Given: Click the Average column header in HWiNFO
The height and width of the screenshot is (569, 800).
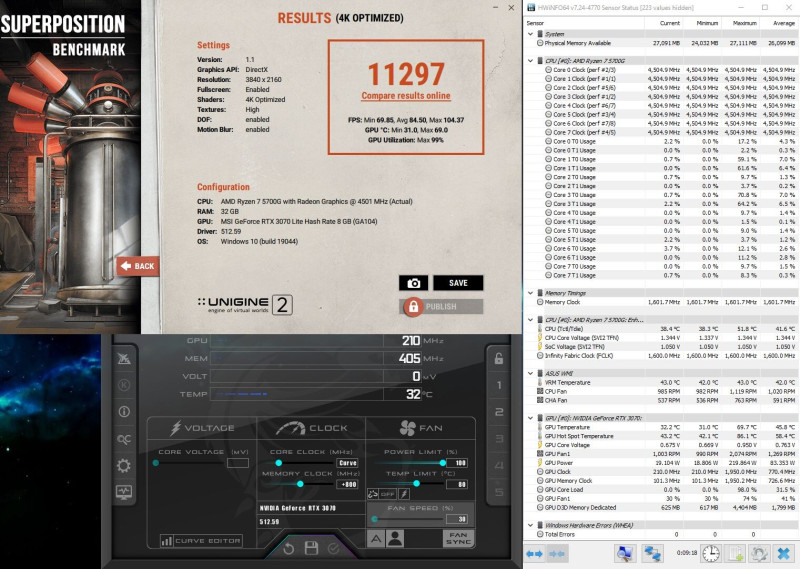Looking at the screenshot, I should tap(779, 23).
